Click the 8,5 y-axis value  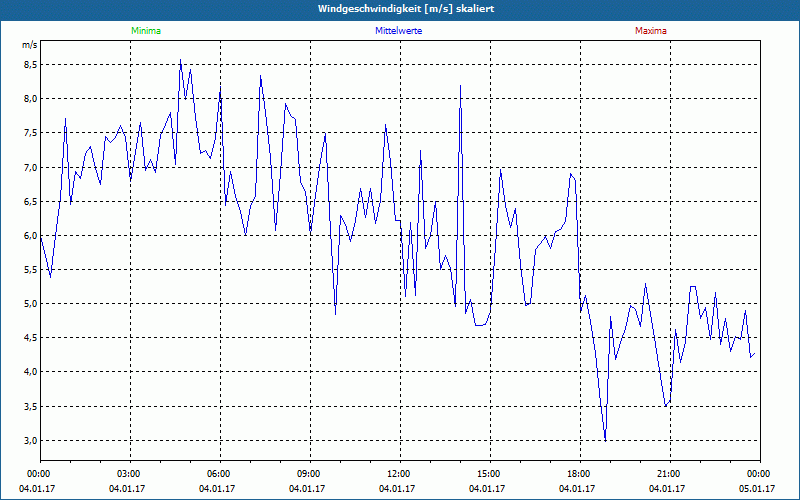[31, 65]
